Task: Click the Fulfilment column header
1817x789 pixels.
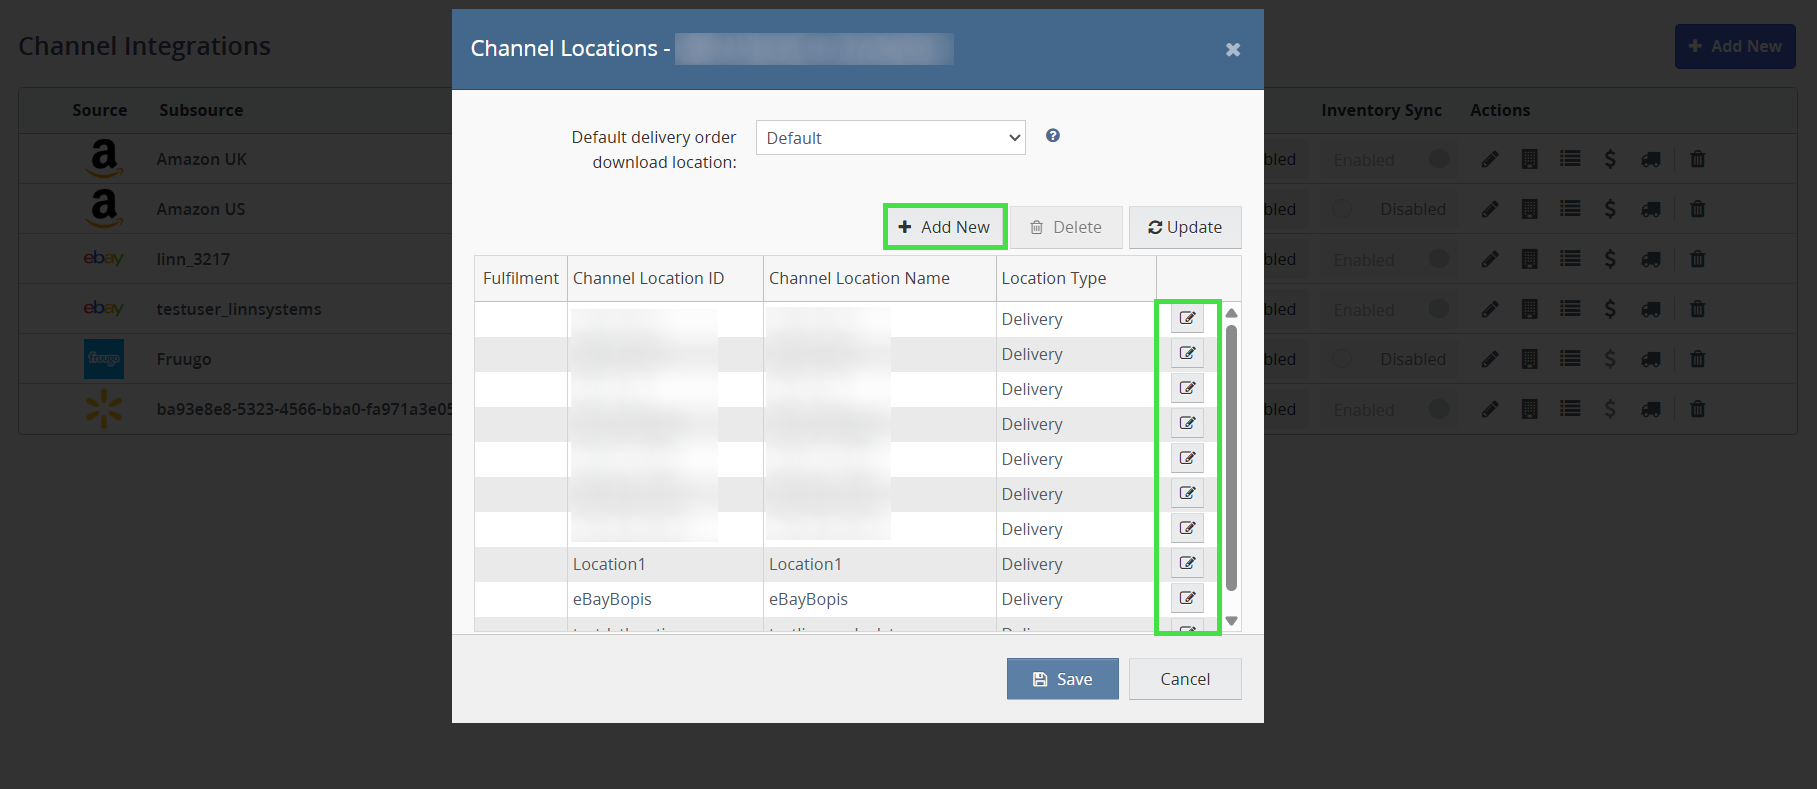Action: (521, 278)
